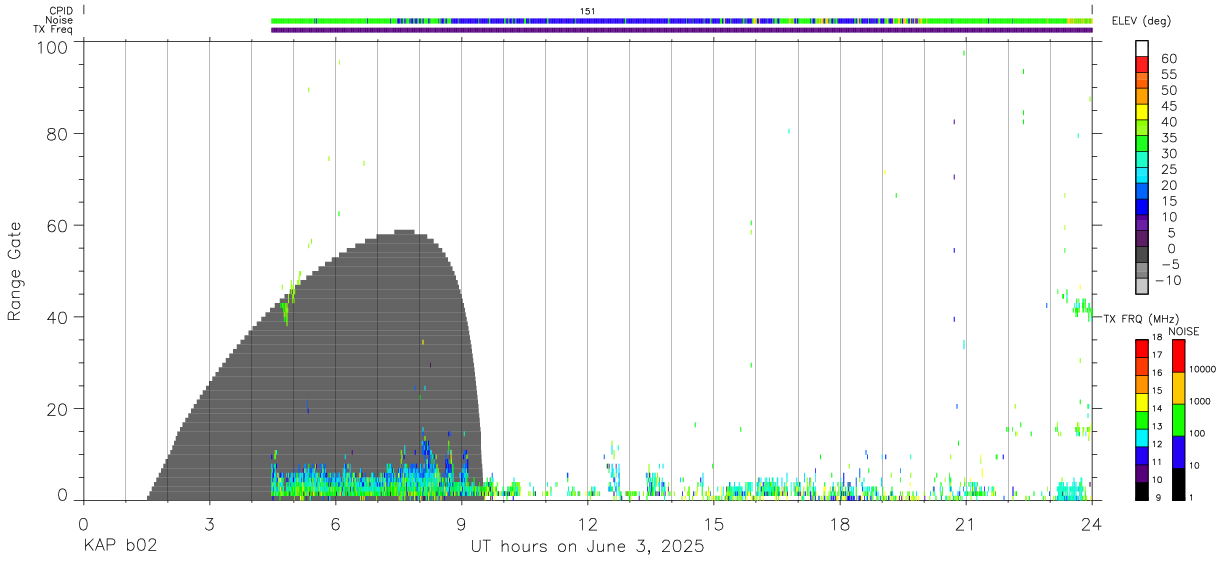Click the red top swatch of NOISE colorbar
The height and width of the screenshot is (567, 1228).
tap(1178, 356)
